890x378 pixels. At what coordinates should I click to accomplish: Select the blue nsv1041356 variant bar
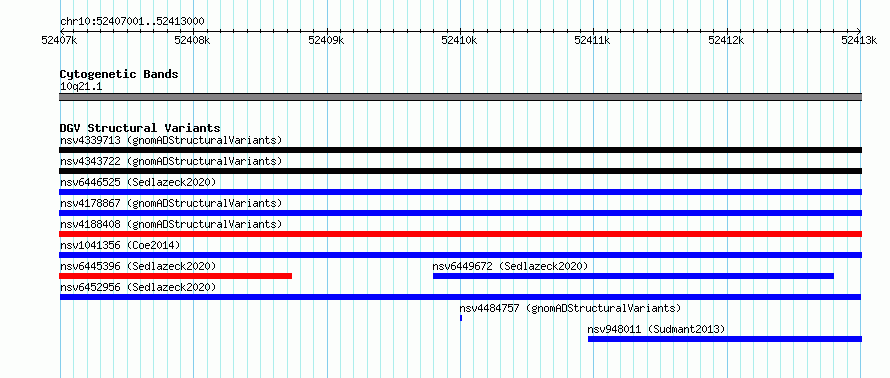pyautogui.click(x=460, y=255)
